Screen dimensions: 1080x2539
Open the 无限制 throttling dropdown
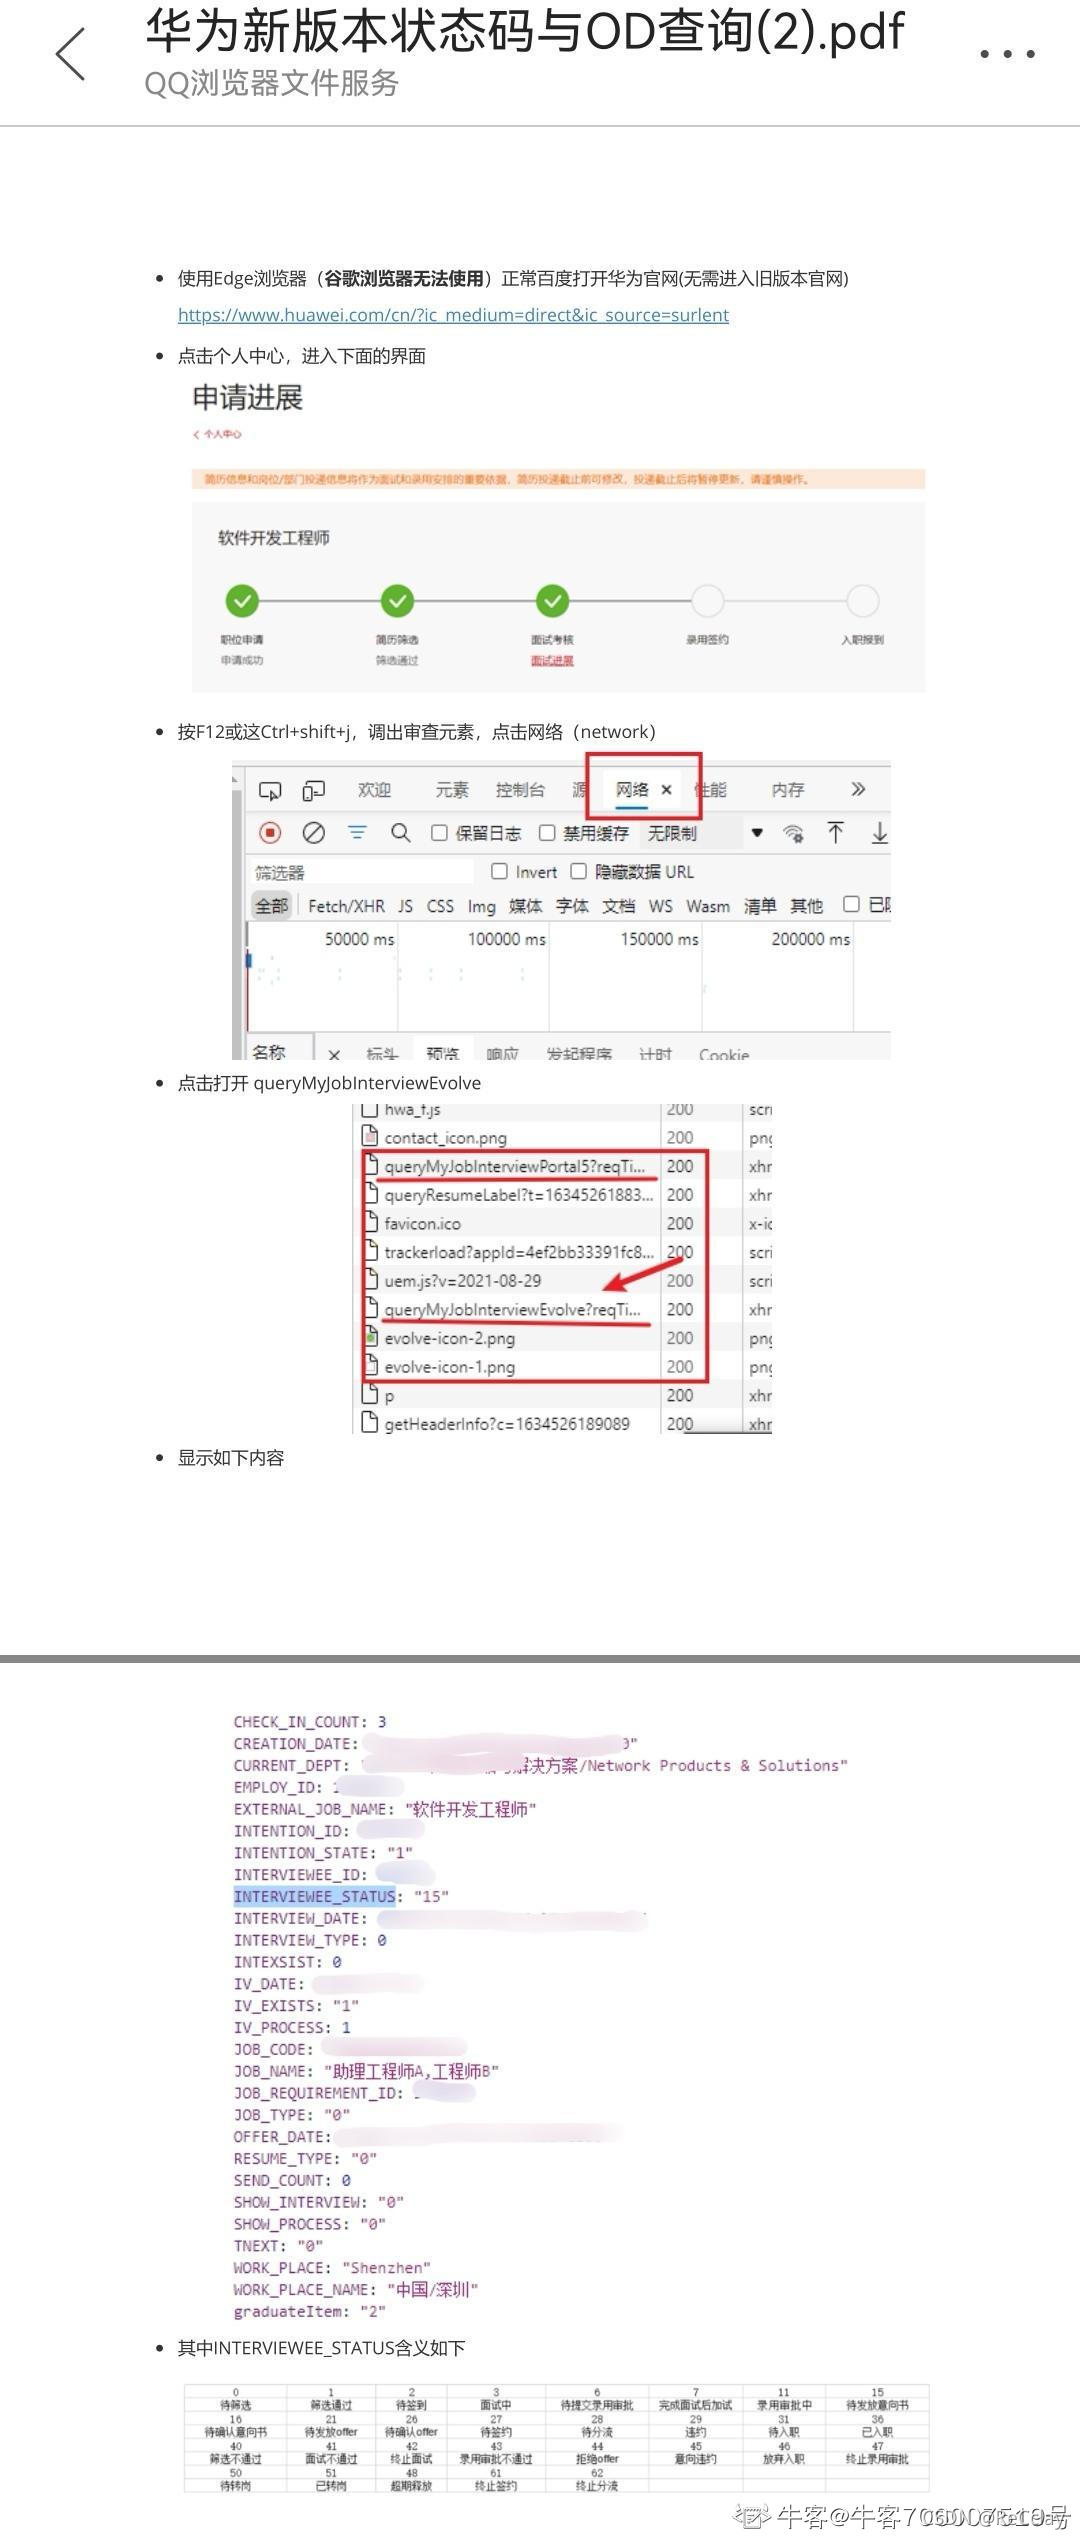pos(704,833)
